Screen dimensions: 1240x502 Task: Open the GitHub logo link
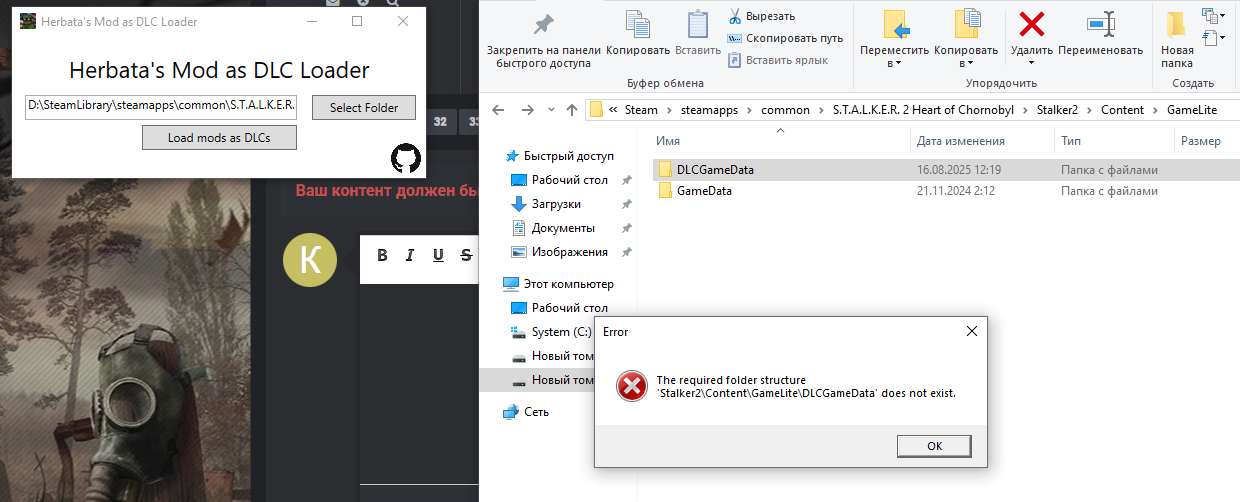pyautogui.click(x=406, y=157)
